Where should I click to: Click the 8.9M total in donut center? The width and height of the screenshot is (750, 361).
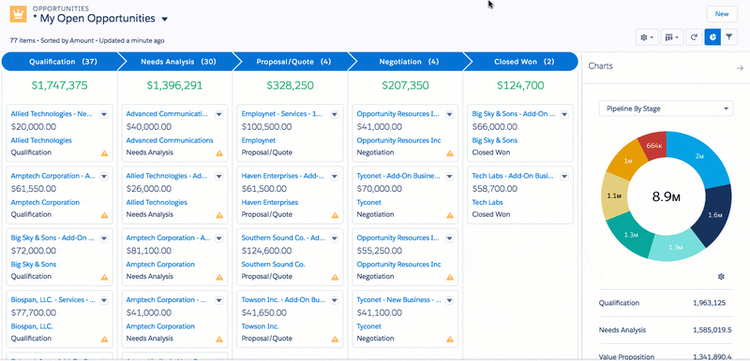click(x=666, y=197)
